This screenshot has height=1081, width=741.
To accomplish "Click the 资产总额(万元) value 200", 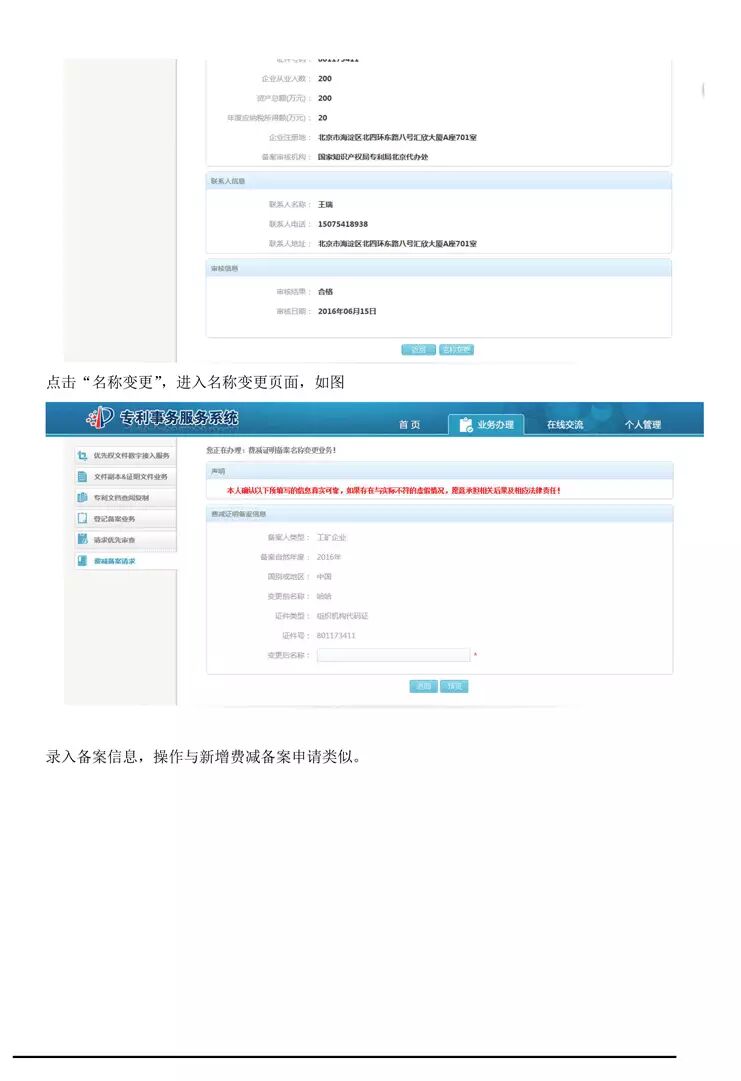I will point(325,98).
